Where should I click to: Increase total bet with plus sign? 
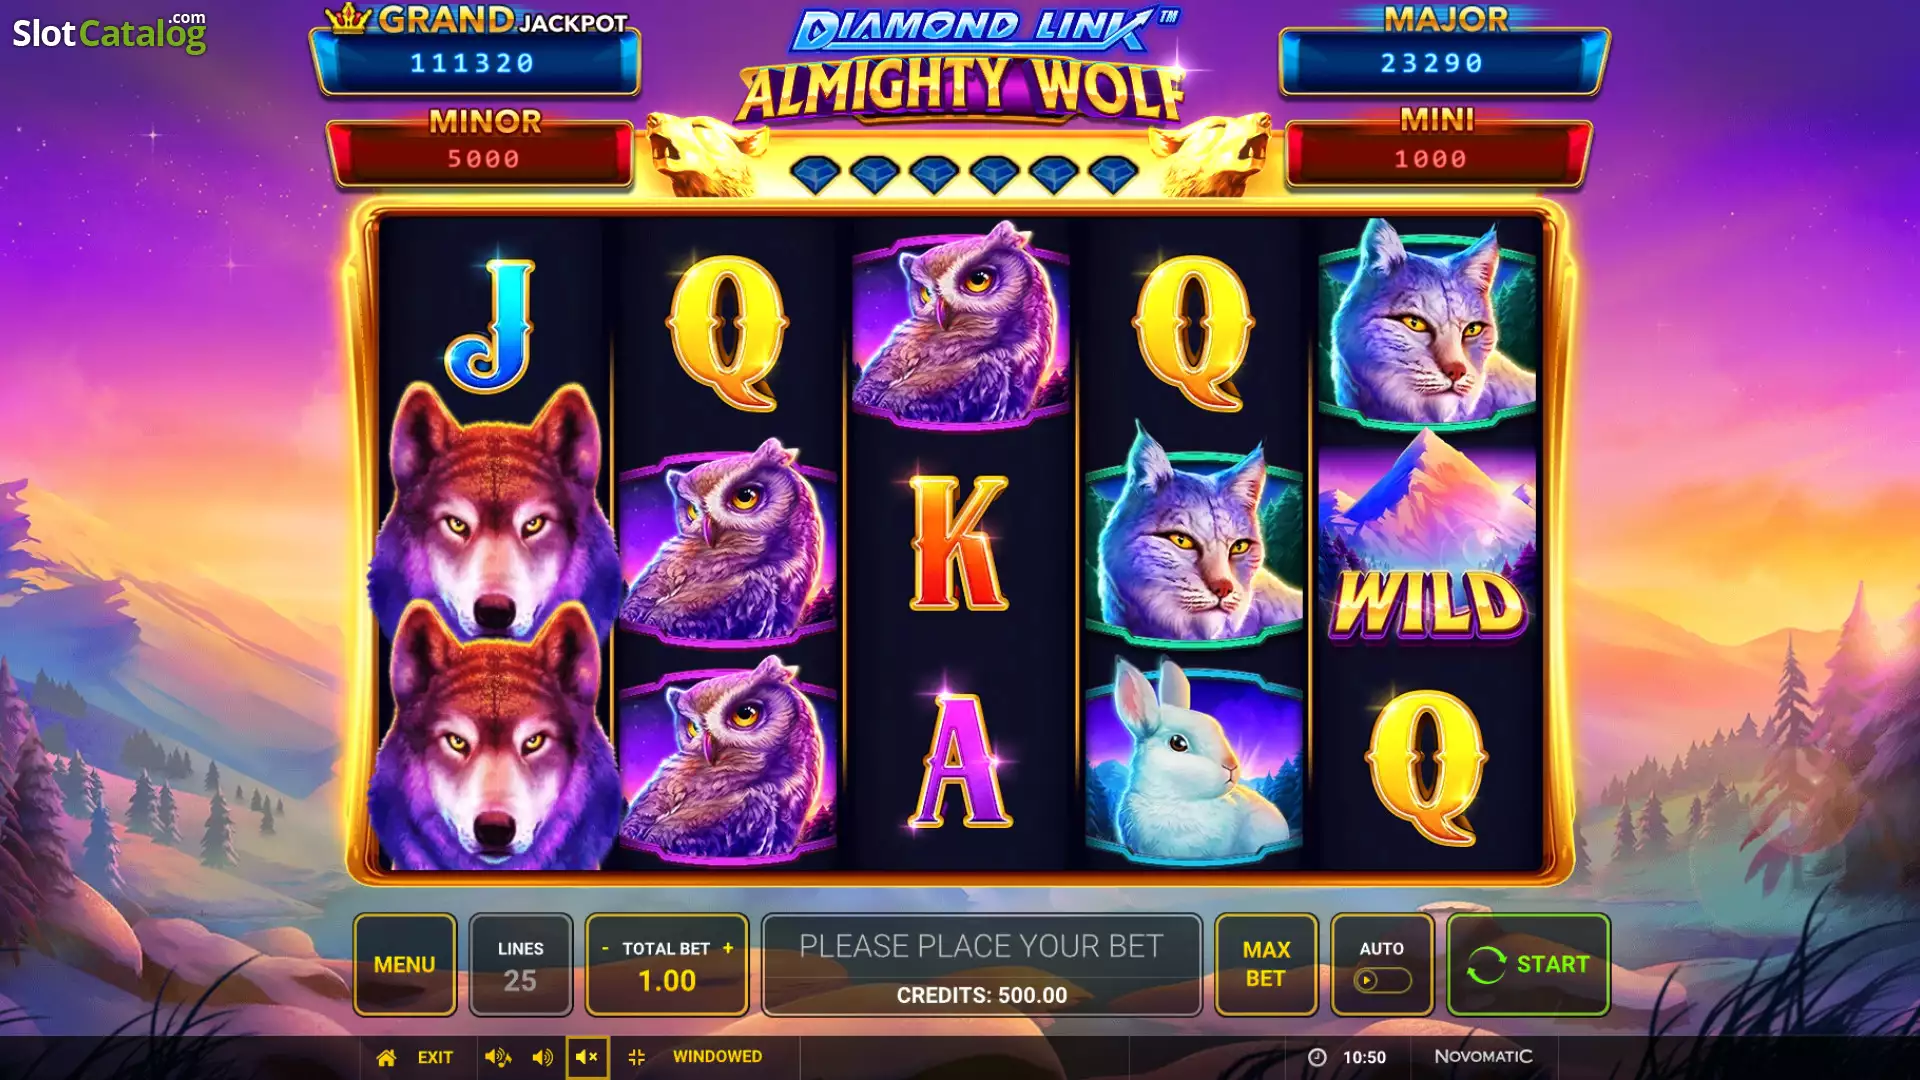[x=728, y=948]
